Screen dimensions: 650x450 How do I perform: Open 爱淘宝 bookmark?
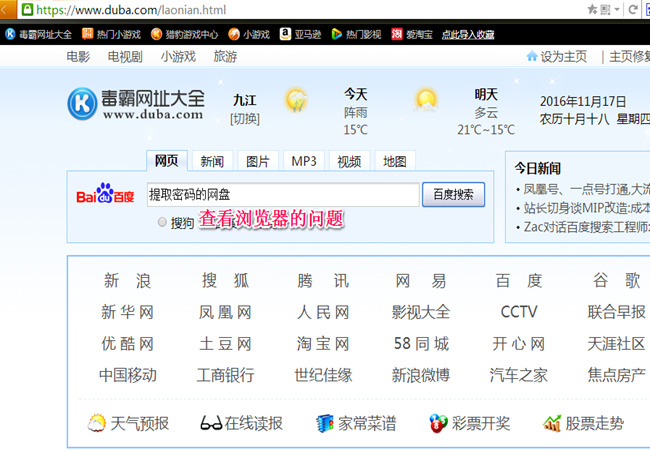point(412,34)
